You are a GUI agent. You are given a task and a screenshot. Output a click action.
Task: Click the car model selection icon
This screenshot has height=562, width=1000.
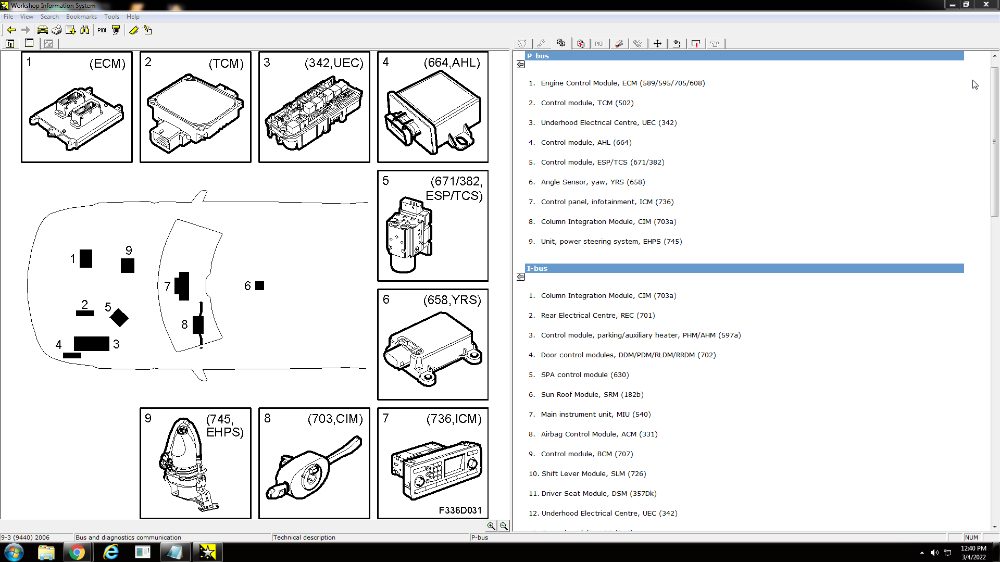pyautogui.click(x=42, y=30)
